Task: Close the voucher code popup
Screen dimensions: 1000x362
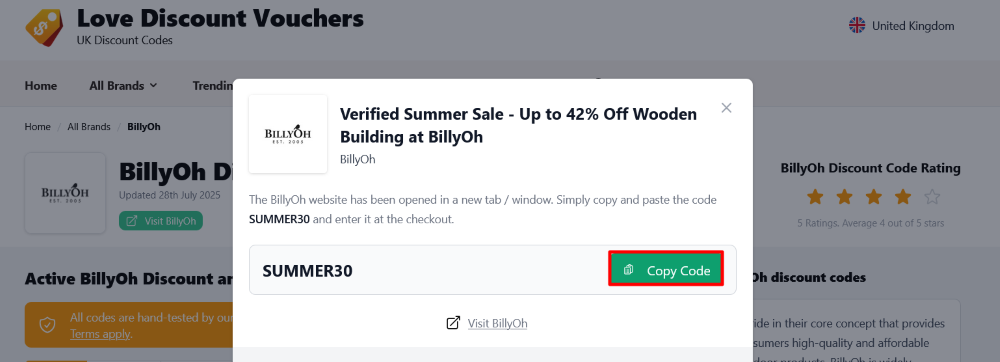Action: coord(726,108)
